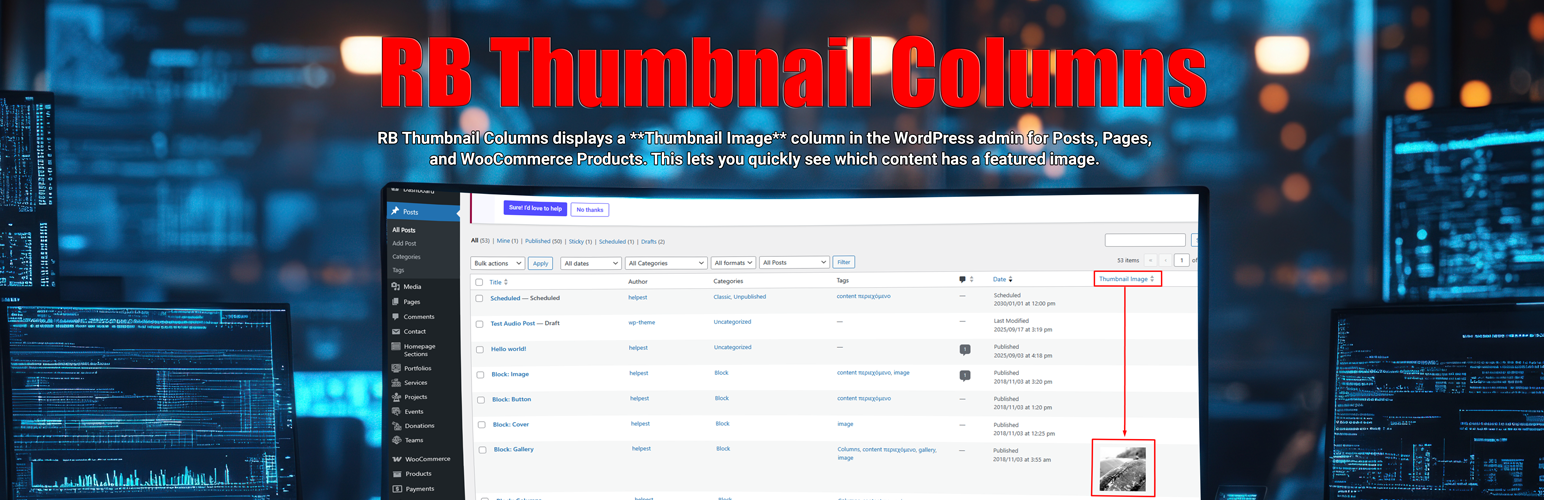This screenshot has height=500, width=1544.
Task: Check the Hello world! post checkbox
Action: [x=480, y=350]
